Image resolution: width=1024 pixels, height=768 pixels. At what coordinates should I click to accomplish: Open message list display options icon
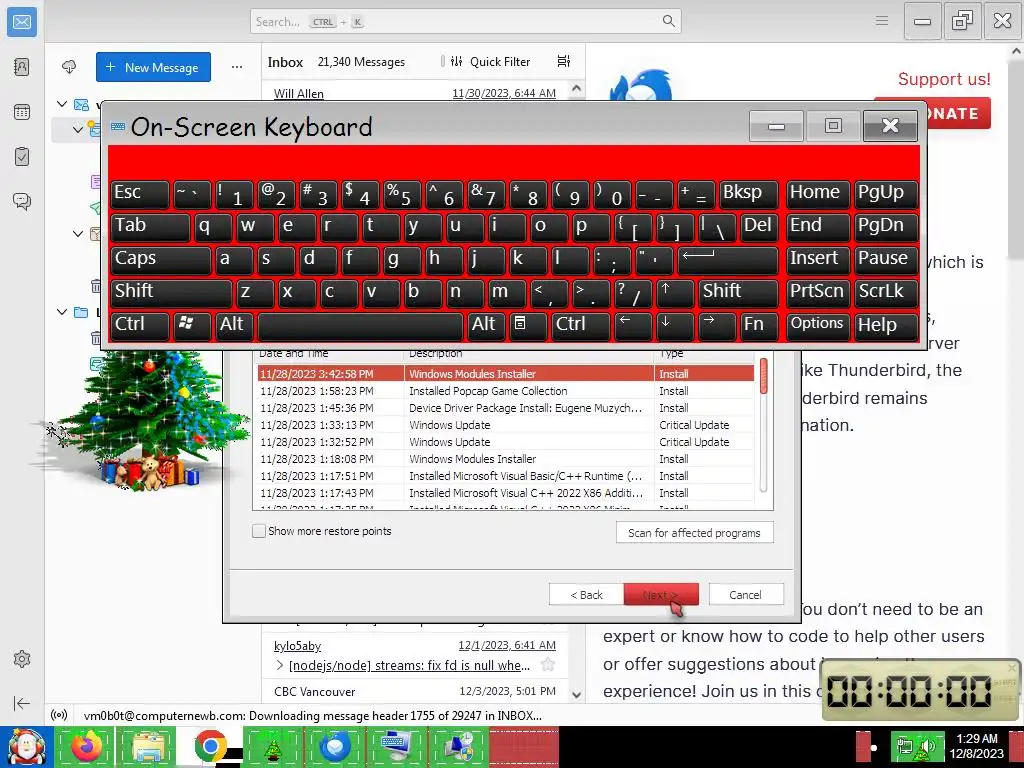564,61
